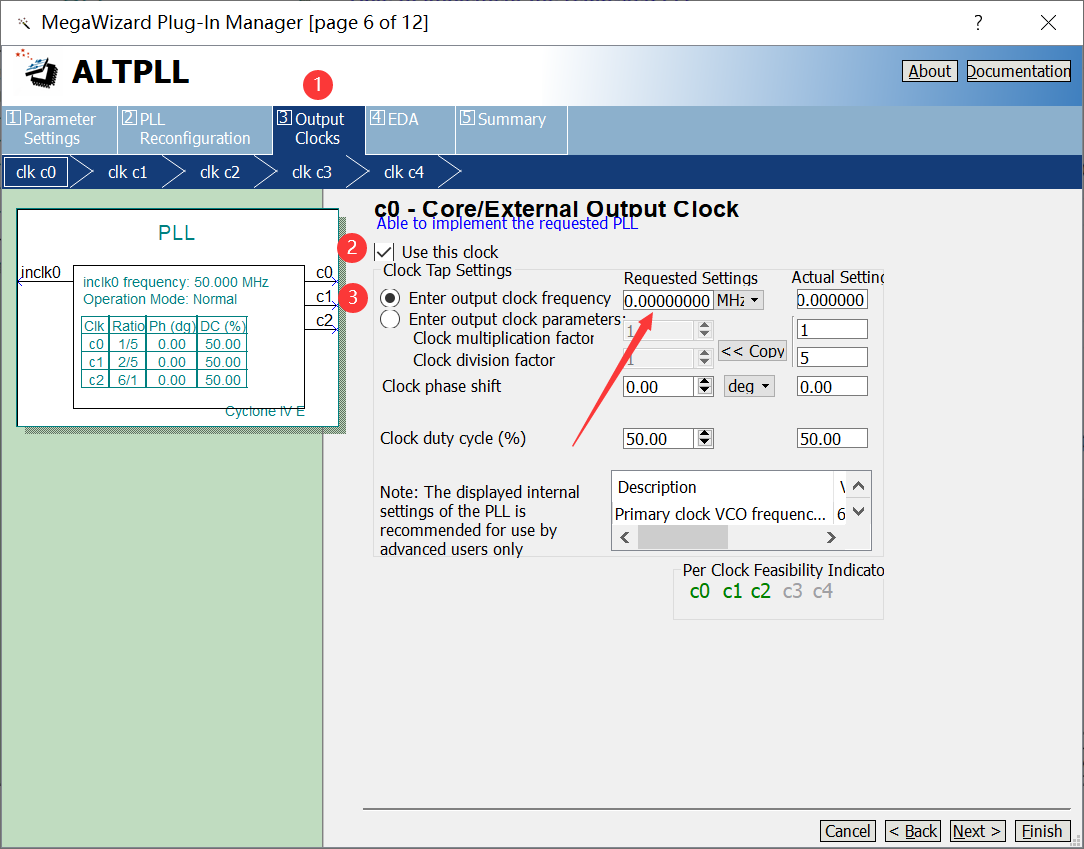
Task: Click the Next button
Action: tap(978, 831)
